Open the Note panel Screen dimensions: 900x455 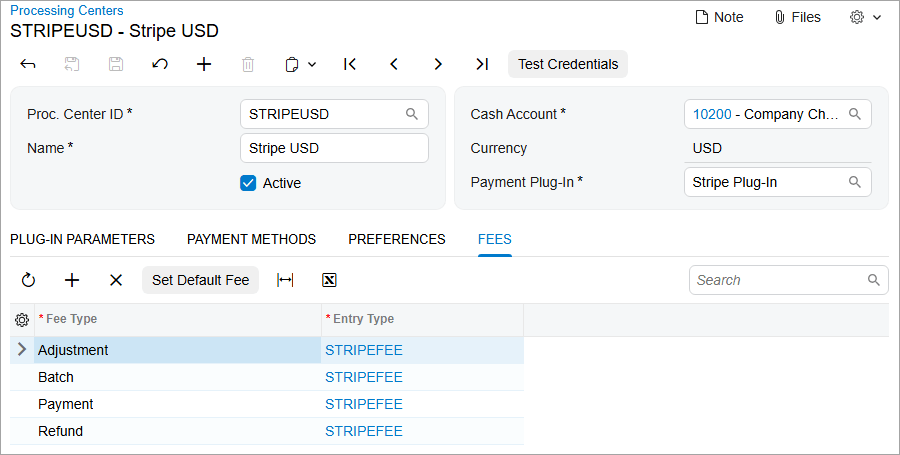(719, 17)
